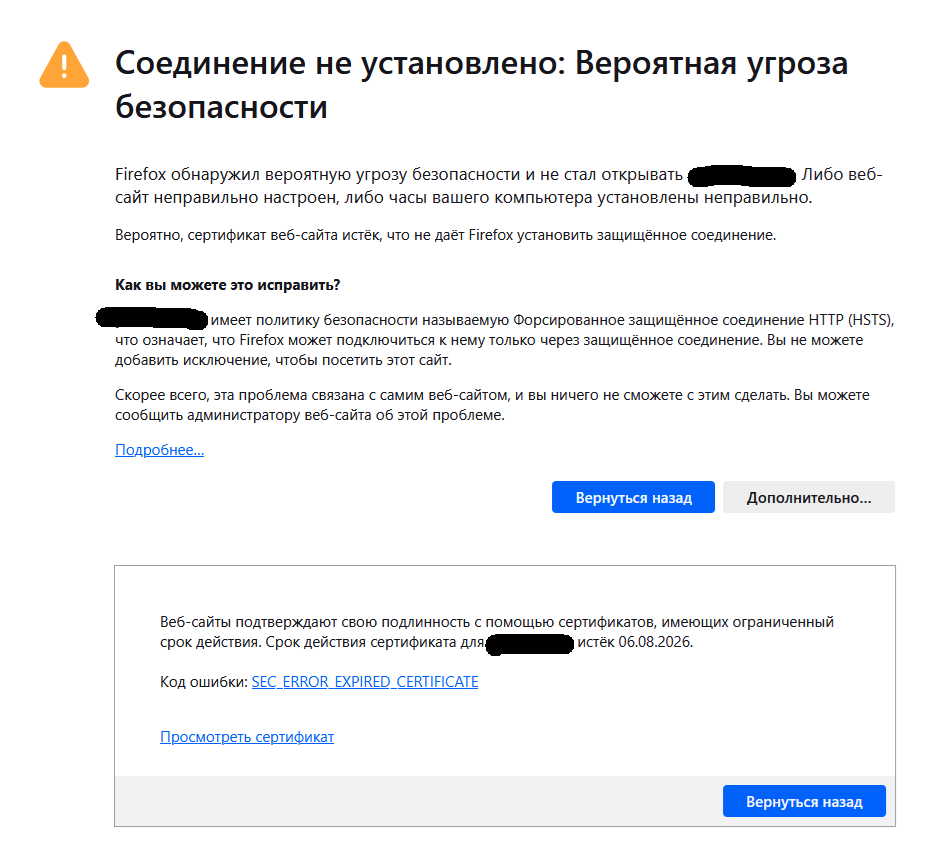
Task: Open the SEC_ERROR_EXPIRED_CERTIFICATE error code link
Action: (365, 682)
